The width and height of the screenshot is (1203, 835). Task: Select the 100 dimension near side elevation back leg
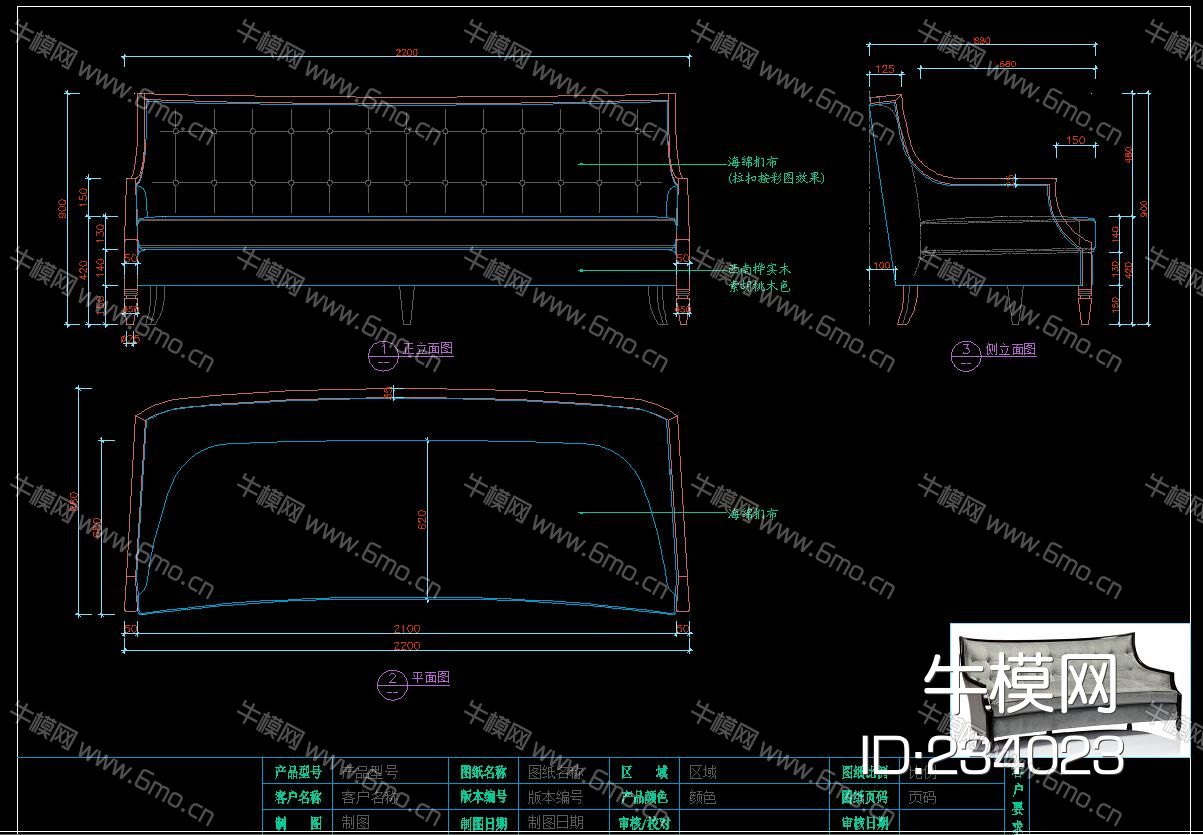(x=881, y=265)
